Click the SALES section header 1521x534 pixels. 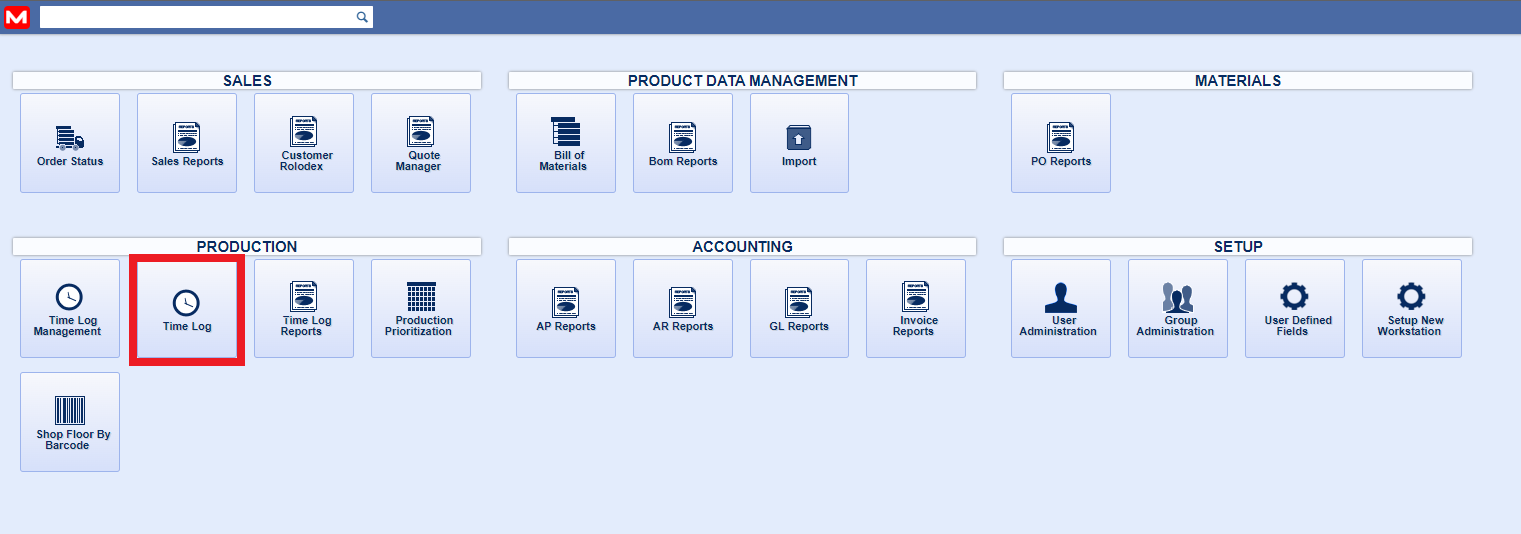coord(247,81)
